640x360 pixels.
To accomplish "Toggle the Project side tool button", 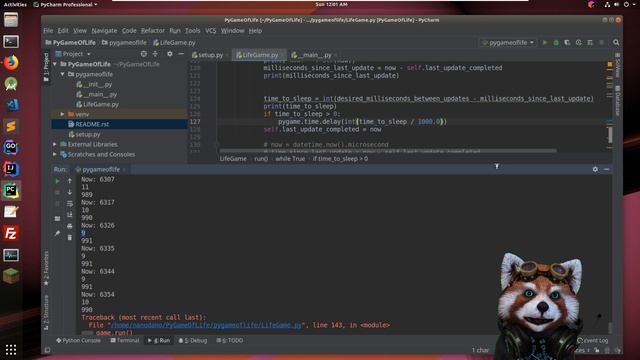I will pos(46,67).
